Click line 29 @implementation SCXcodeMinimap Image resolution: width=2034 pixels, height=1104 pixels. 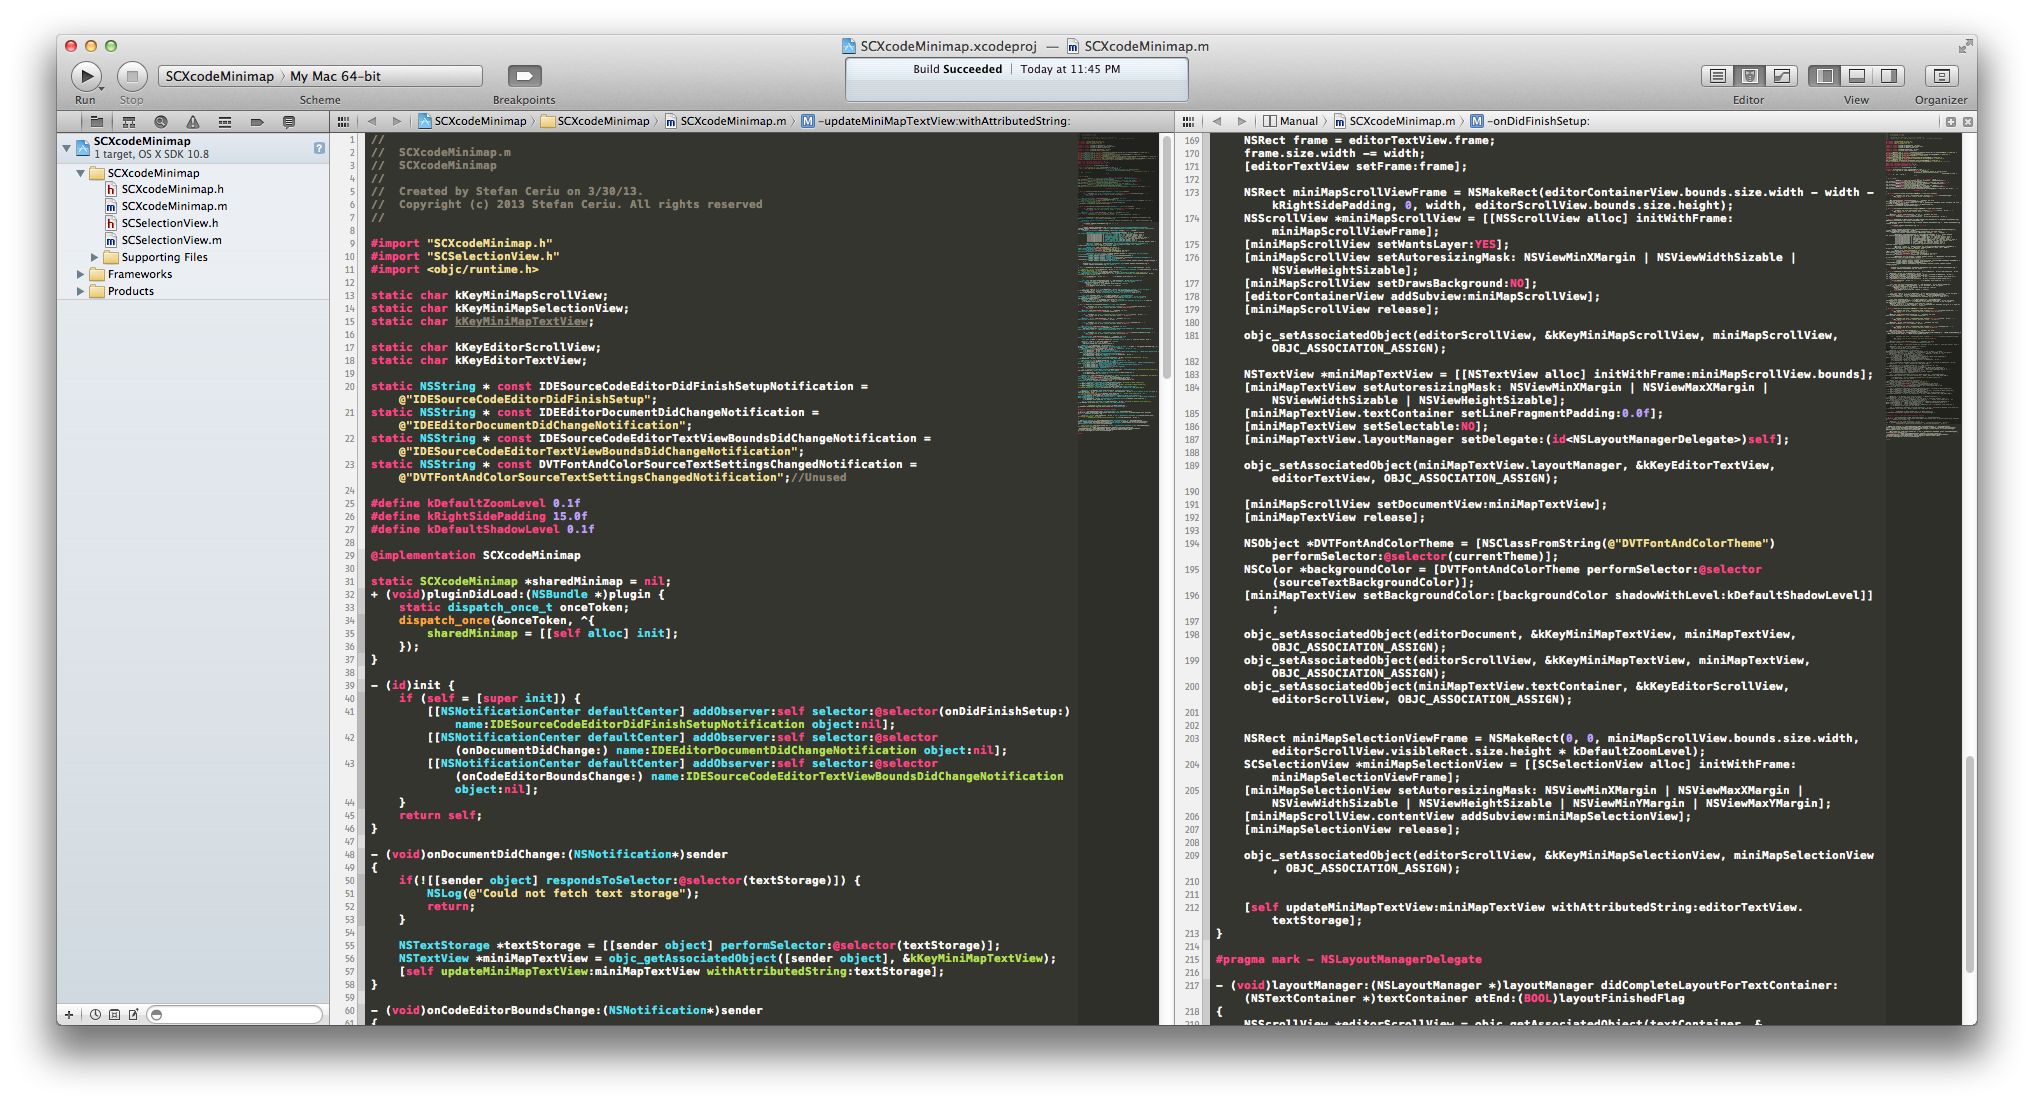(x=476, y=555)
